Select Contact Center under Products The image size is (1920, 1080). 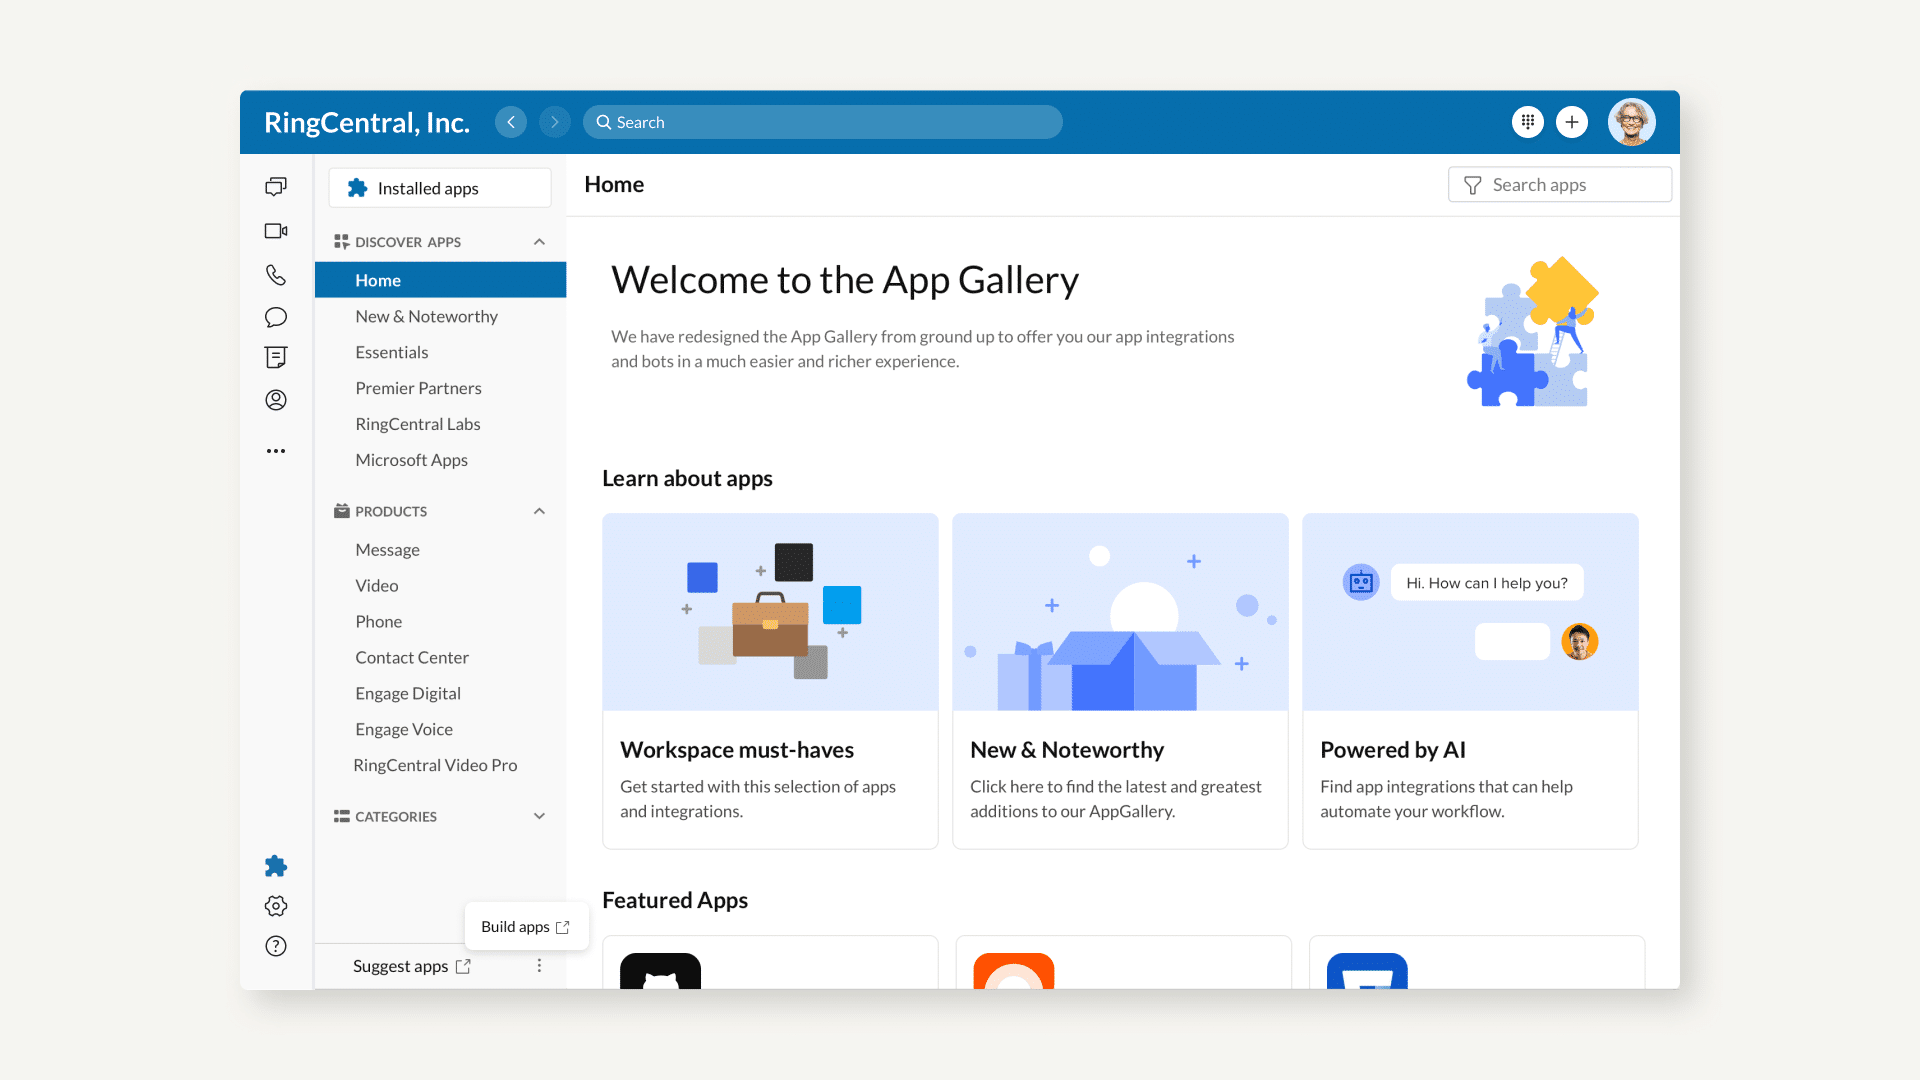411,657
